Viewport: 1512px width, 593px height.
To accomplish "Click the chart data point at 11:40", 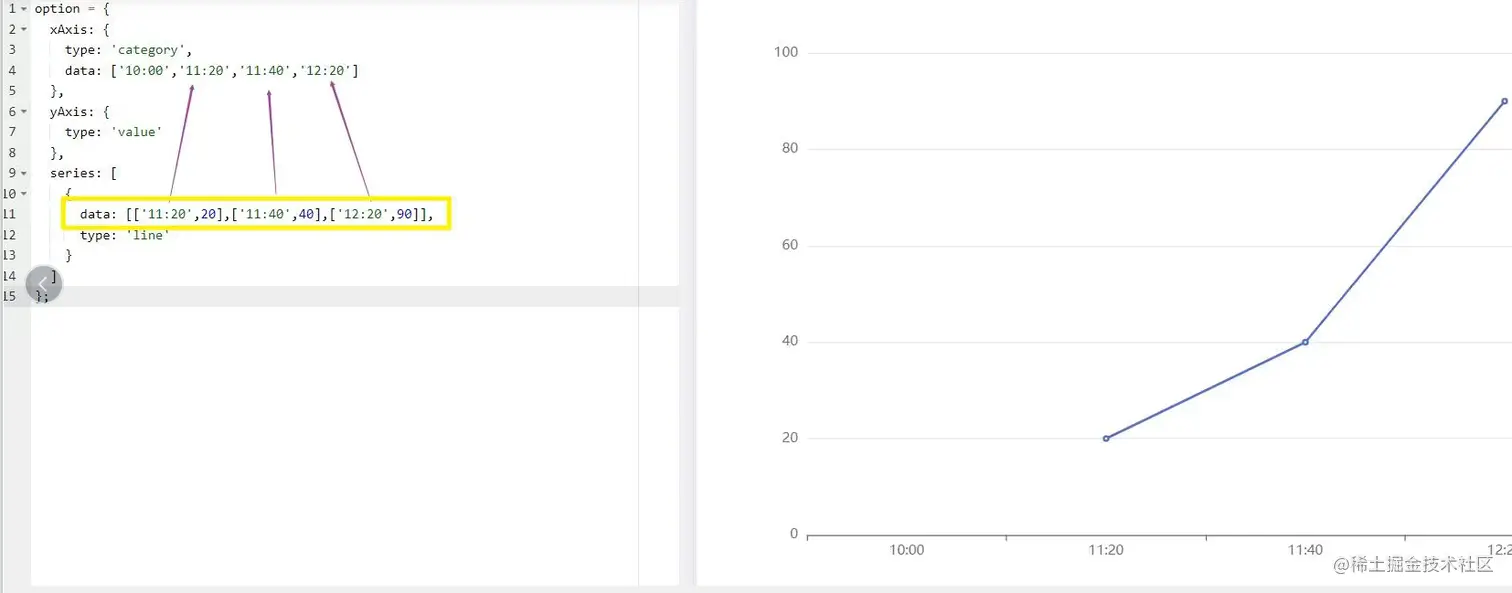I will tap(1305, 342).
